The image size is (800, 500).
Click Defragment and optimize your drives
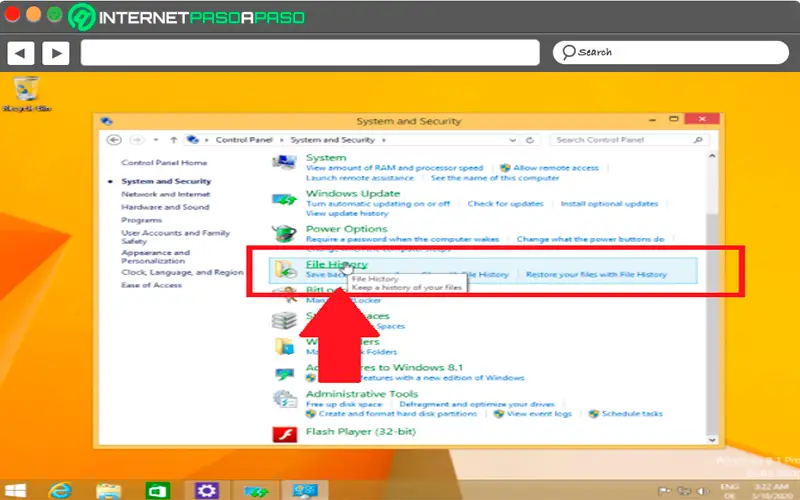(477, 404)
